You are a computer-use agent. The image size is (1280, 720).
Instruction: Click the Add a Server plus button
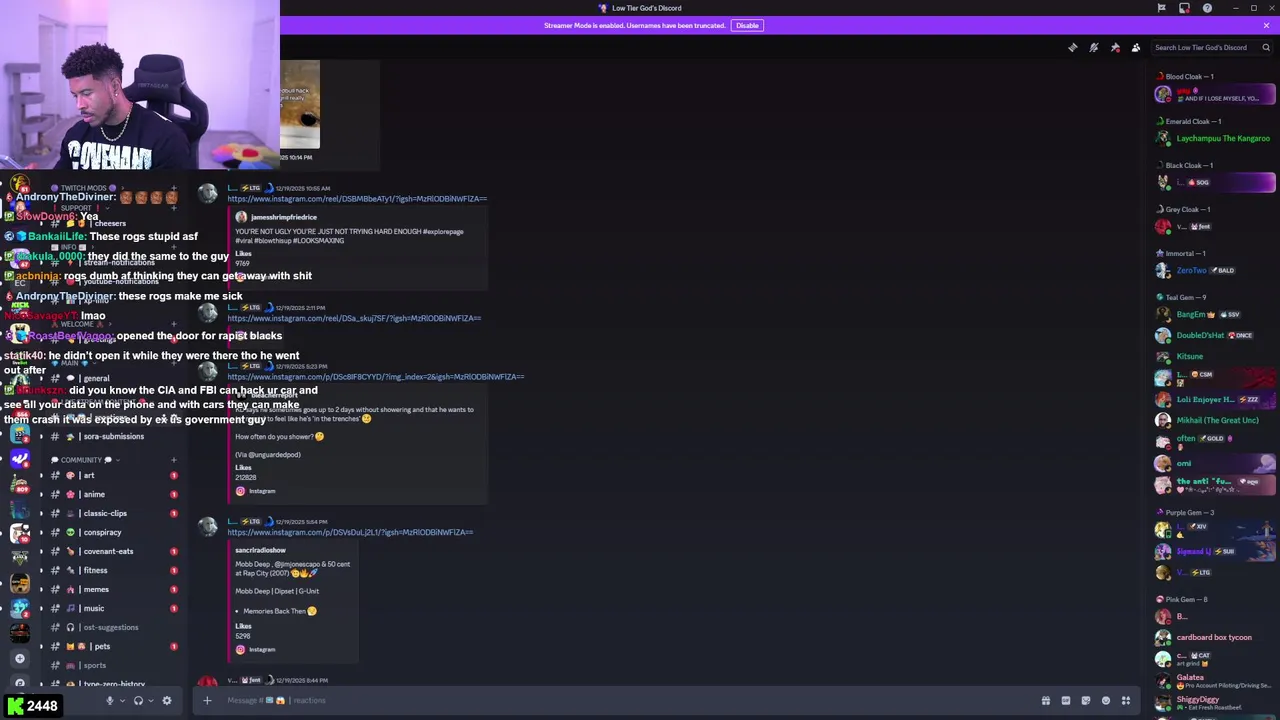pyautogui.click(x=19, y=658)
